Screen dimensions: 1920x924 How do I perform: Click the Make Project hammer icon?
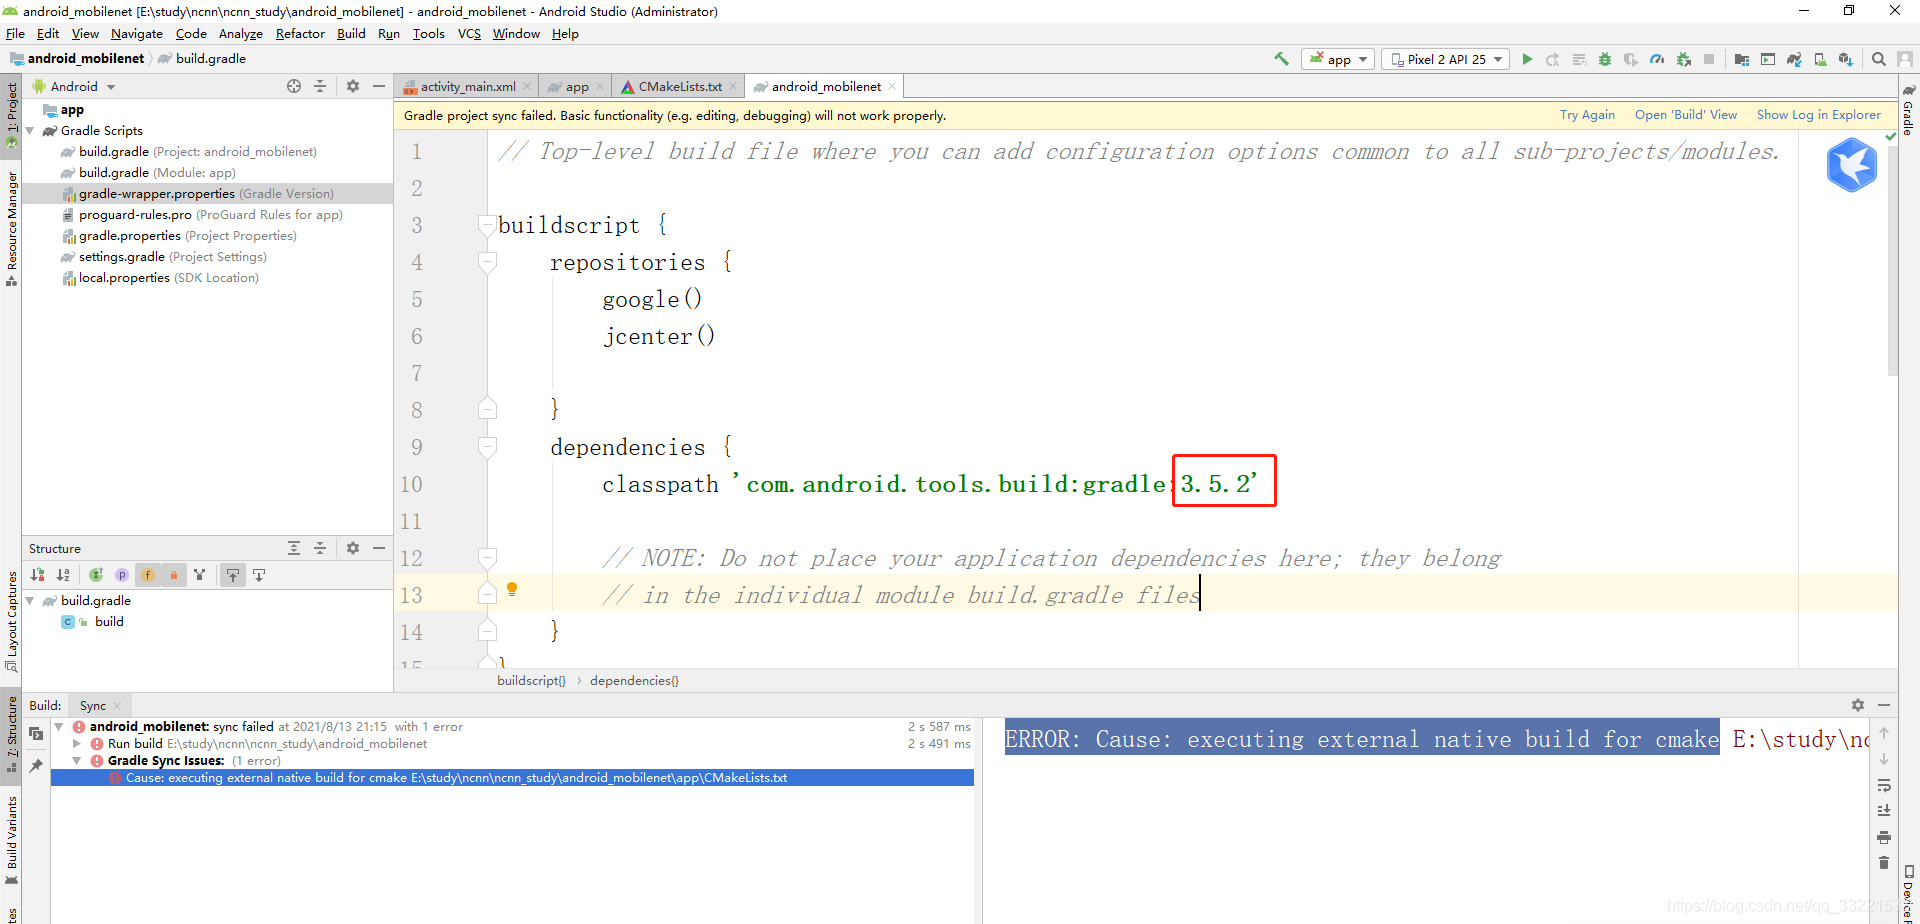pyautogui.click(x=1281, y=59)
